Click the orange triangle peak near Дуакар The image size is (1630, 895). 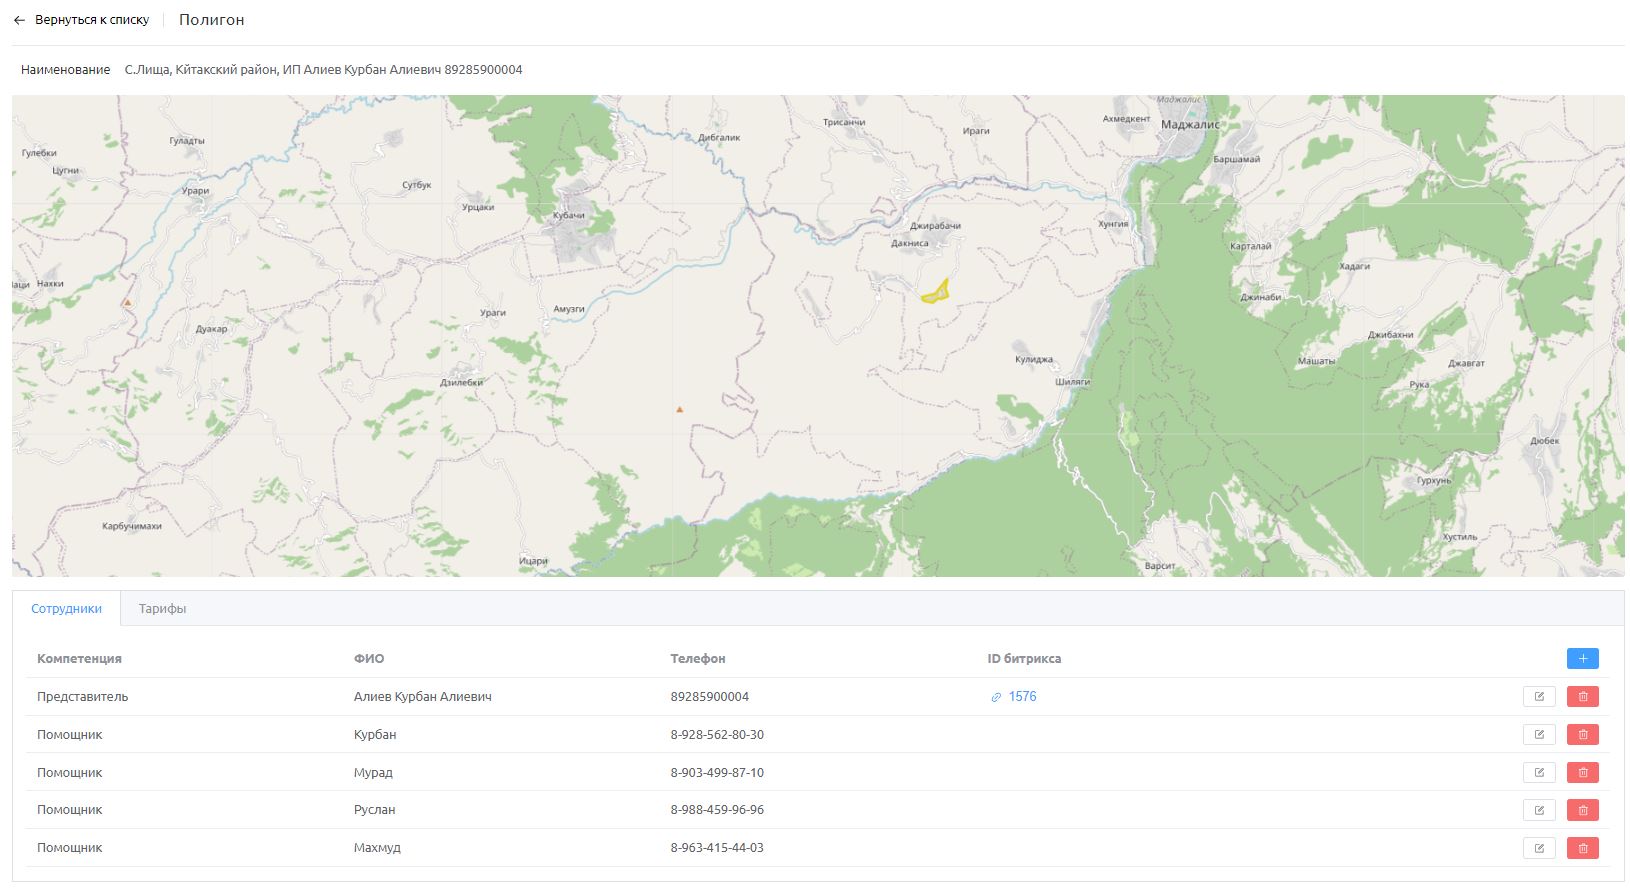(126, 302)
